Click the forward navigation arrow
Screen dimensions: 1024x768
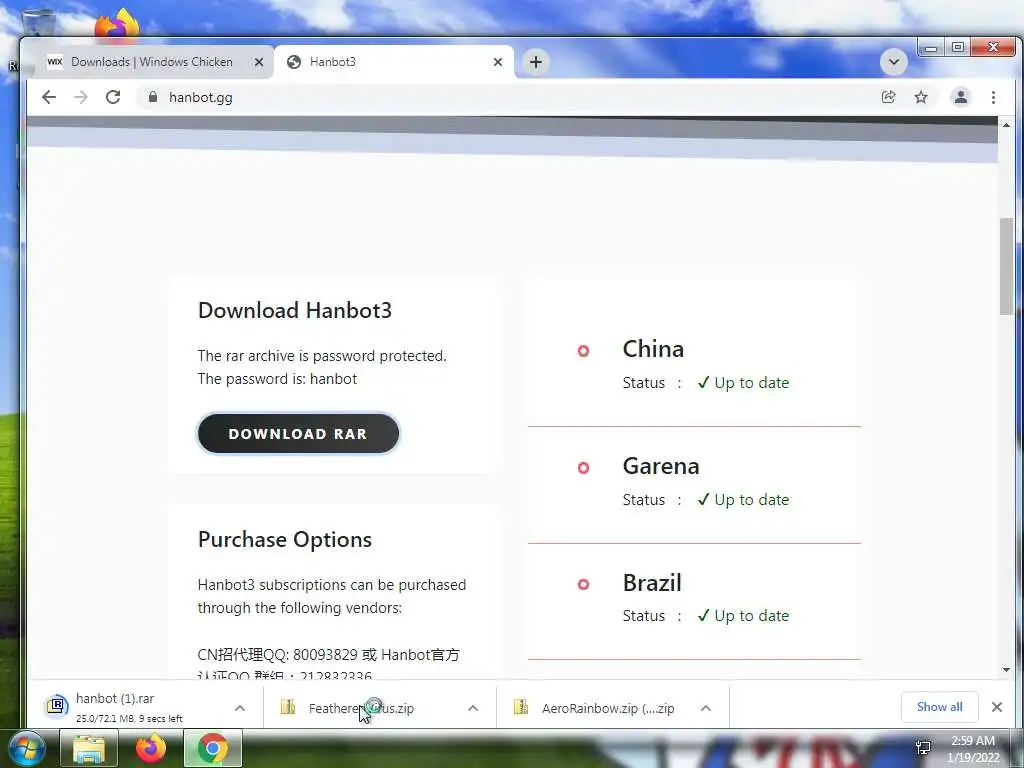[x=80, y=97]
